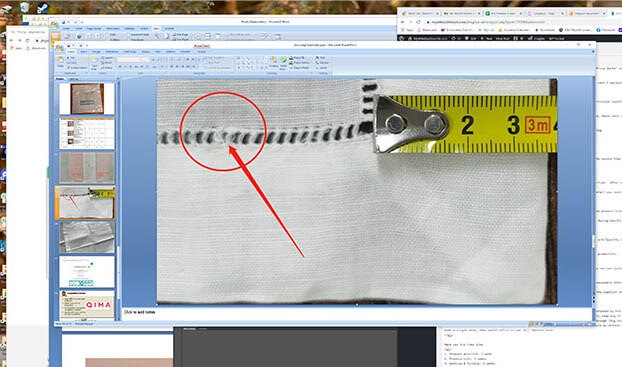Click the New Slide icon in PowerPoint
This screenshot has width=622, height=367.
click(94, 62)
